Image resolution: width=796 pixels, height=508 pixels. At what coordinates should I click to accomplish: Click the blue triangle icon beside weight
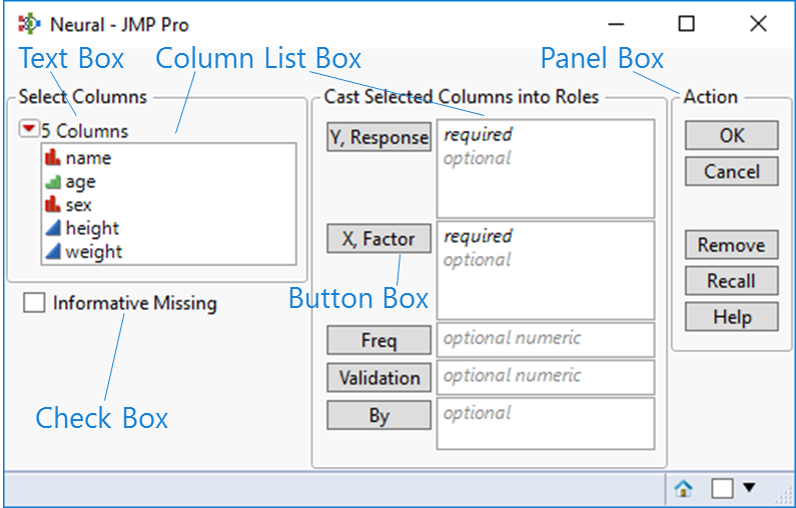pos(53,252)
